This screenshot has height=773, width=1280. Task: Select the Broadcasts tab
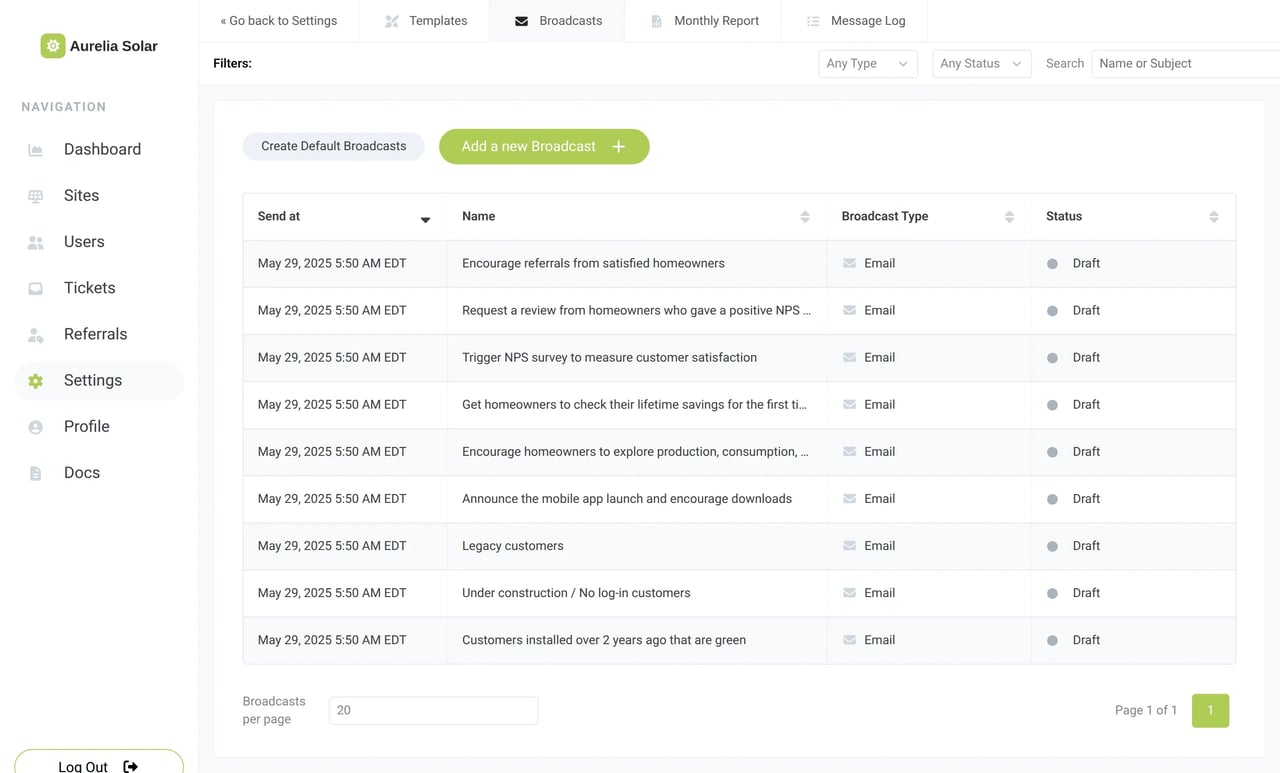[x=557, y=21]
